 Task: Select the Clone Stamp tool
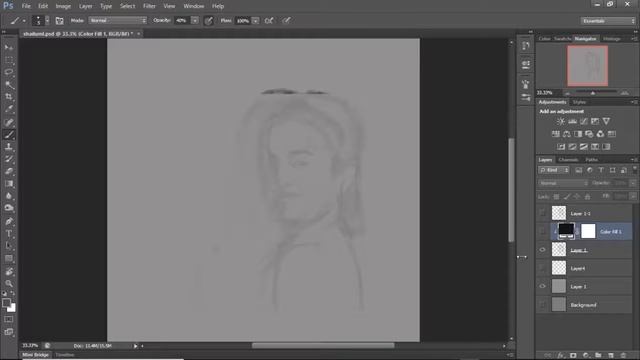(9, 147)
